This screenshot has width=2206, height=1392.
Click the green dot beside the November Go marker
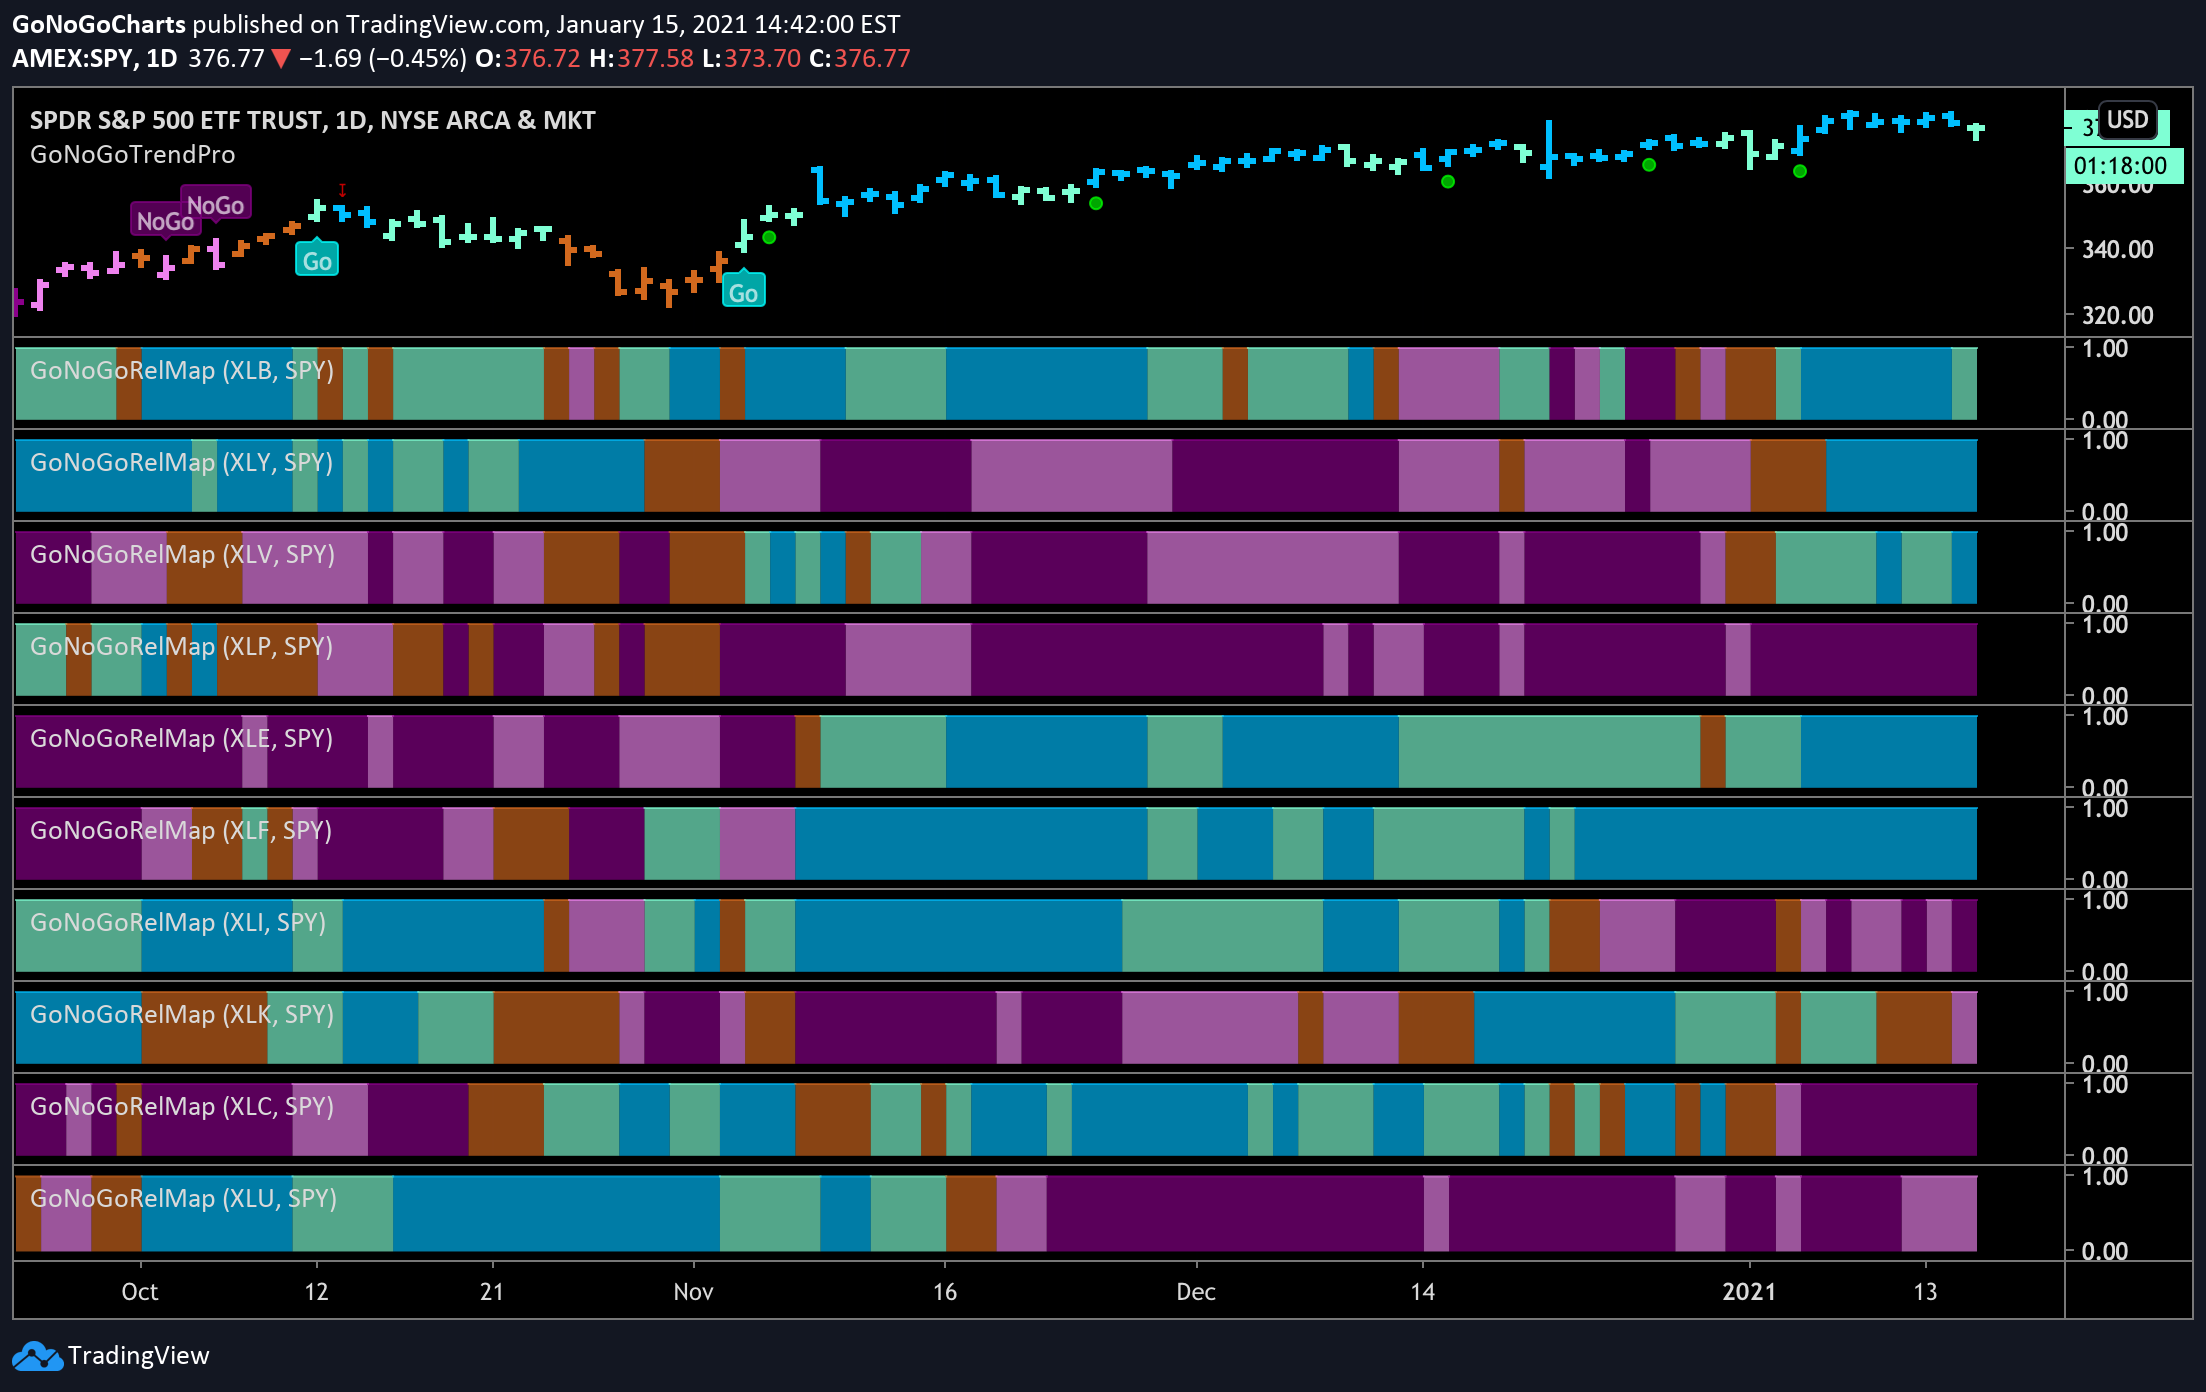(x=769, y=237)
